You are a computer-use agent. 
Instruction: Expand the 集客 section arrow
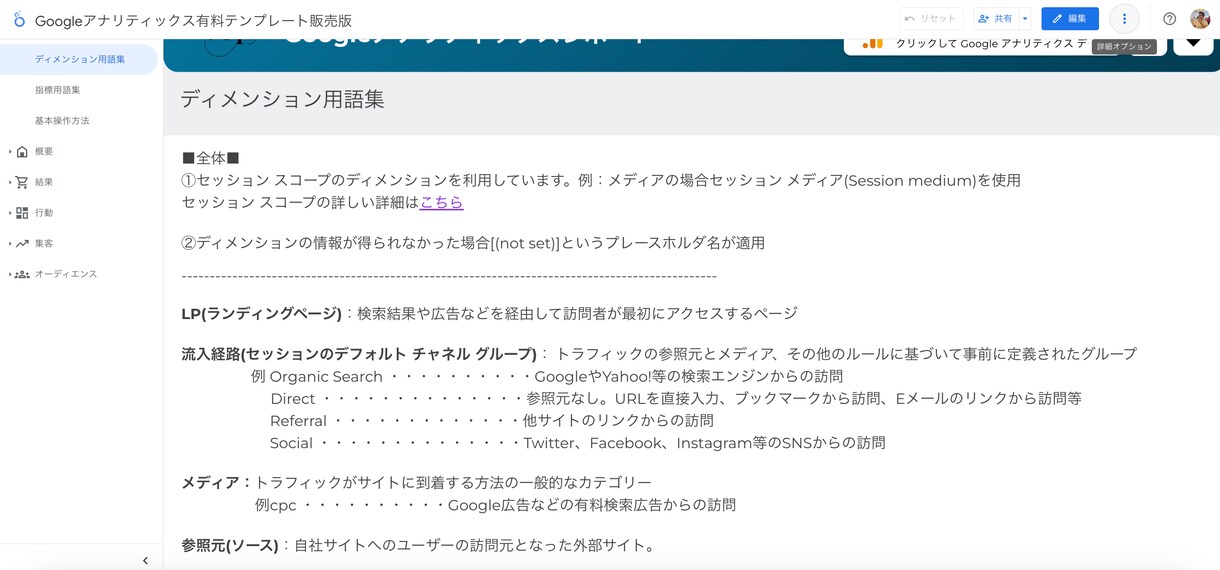(10, 244)
